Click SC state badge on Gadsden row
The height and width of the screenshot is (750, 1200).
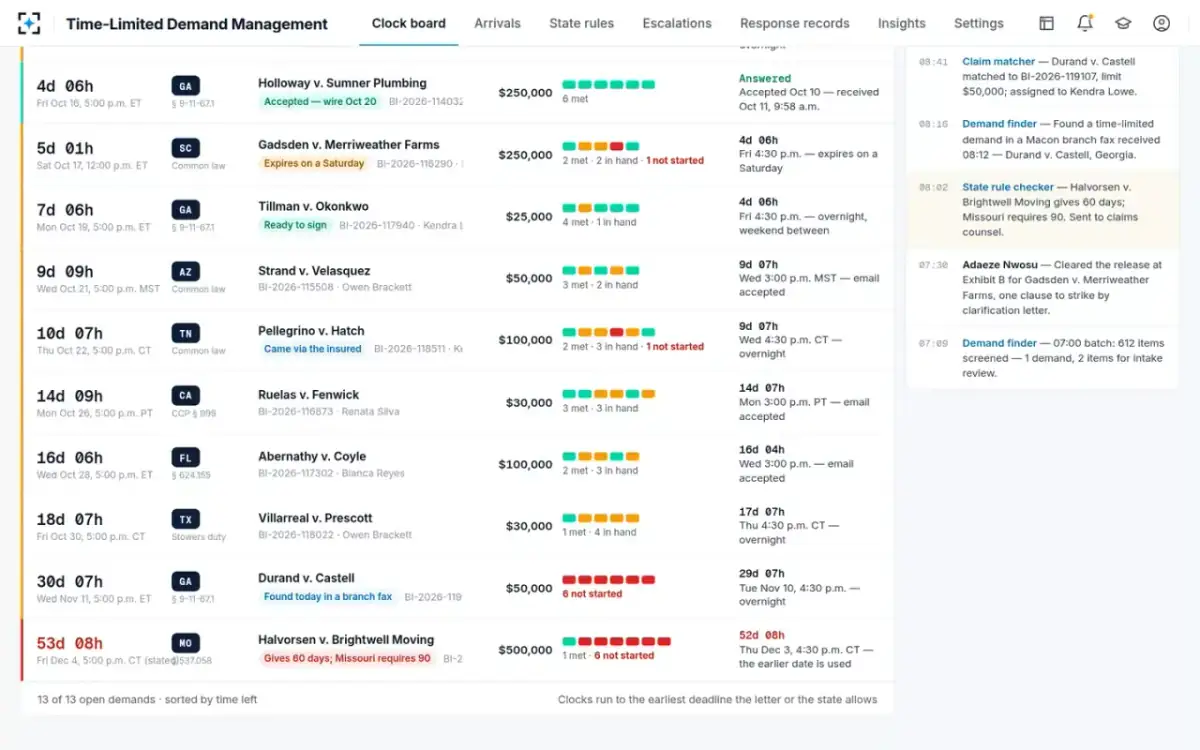tap(186, 148)
